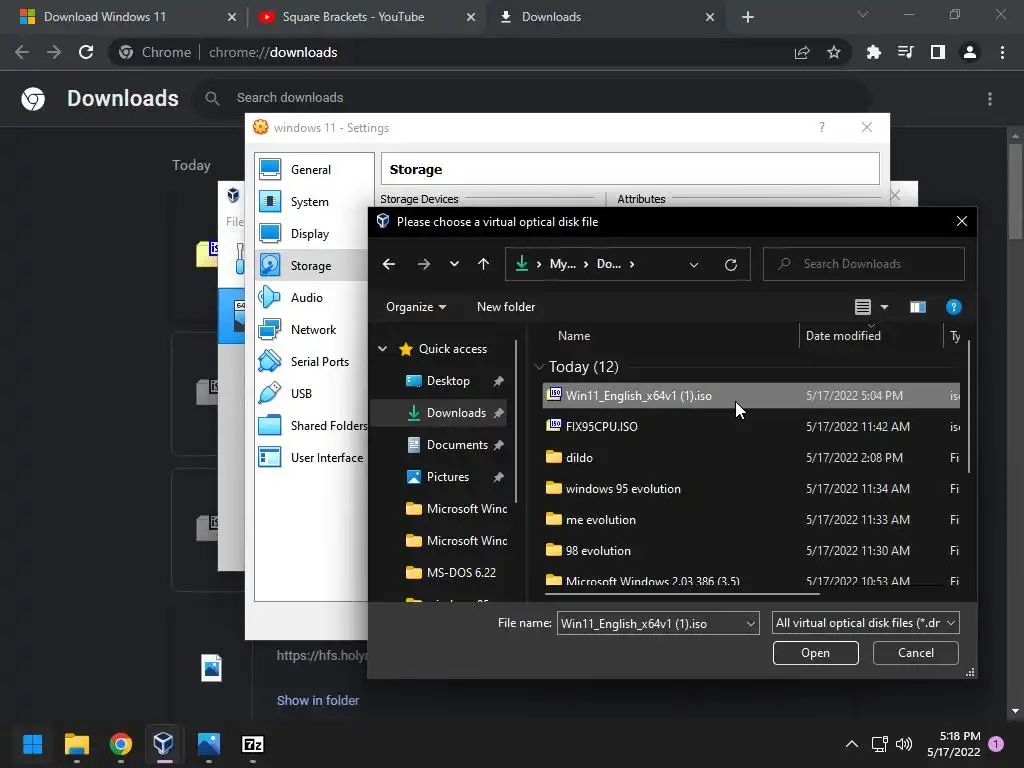Select Desktop in Quick access
Screen dimensions: 1024x768
[448, 381]
